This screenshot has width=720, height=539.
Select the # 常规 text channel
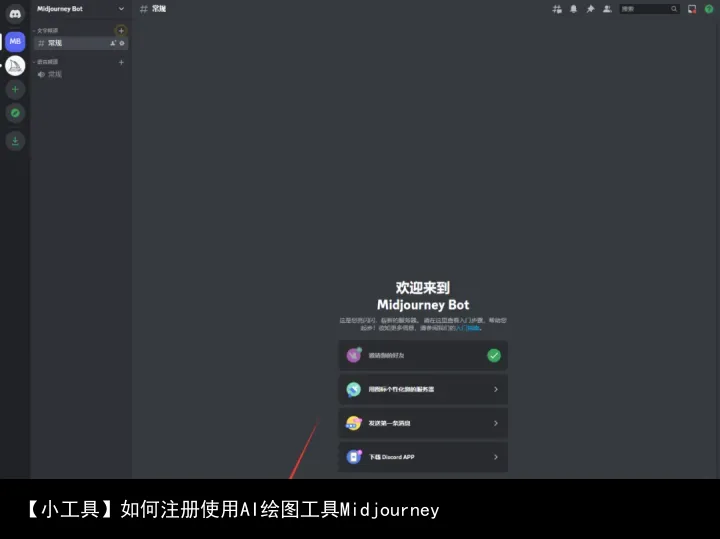81,43
